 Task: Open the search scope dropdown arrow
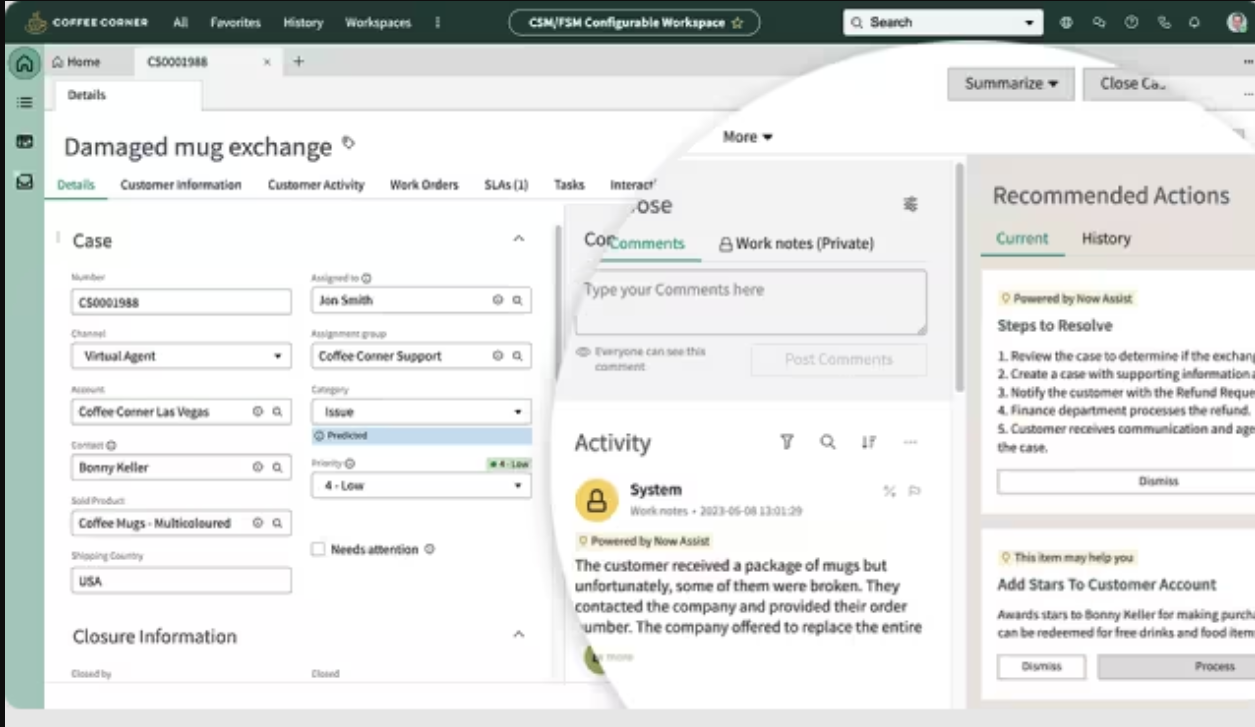(1029, 22)
